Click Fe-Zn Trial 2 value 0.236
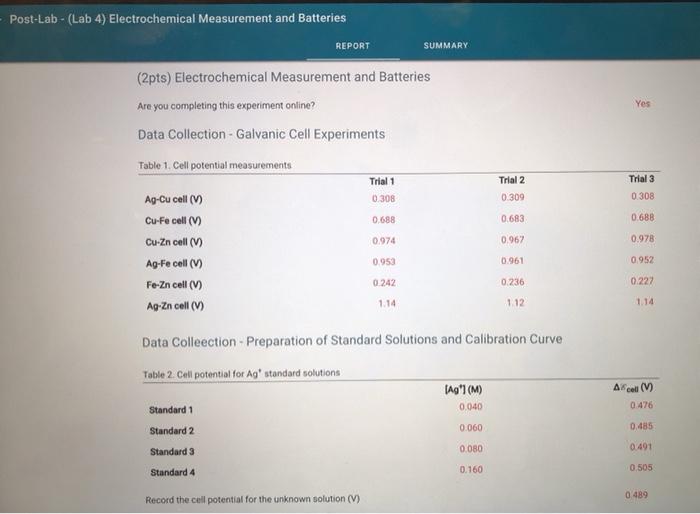The height and width of the screenshot is (514, 700). point(512,282)
